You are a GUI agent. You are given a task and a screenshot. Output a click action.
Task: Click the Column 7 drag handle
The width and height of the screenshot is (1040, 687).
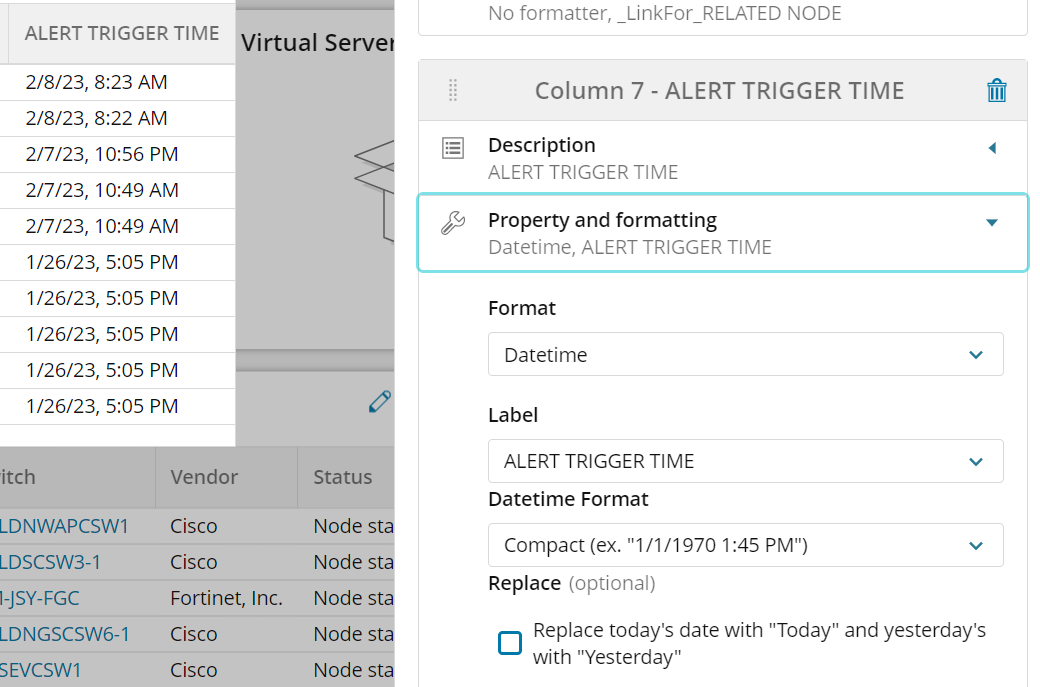coord(452,91)
